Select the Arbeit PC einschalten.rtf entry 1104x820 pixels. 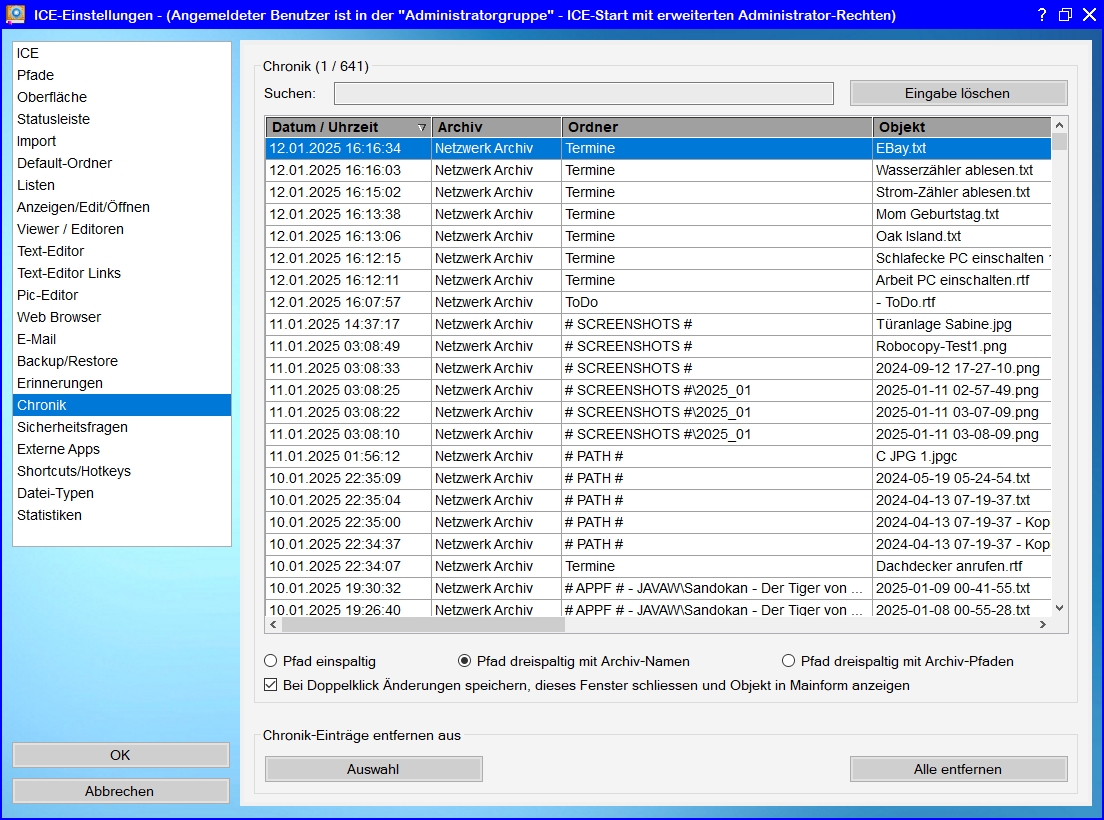(962, 280)
